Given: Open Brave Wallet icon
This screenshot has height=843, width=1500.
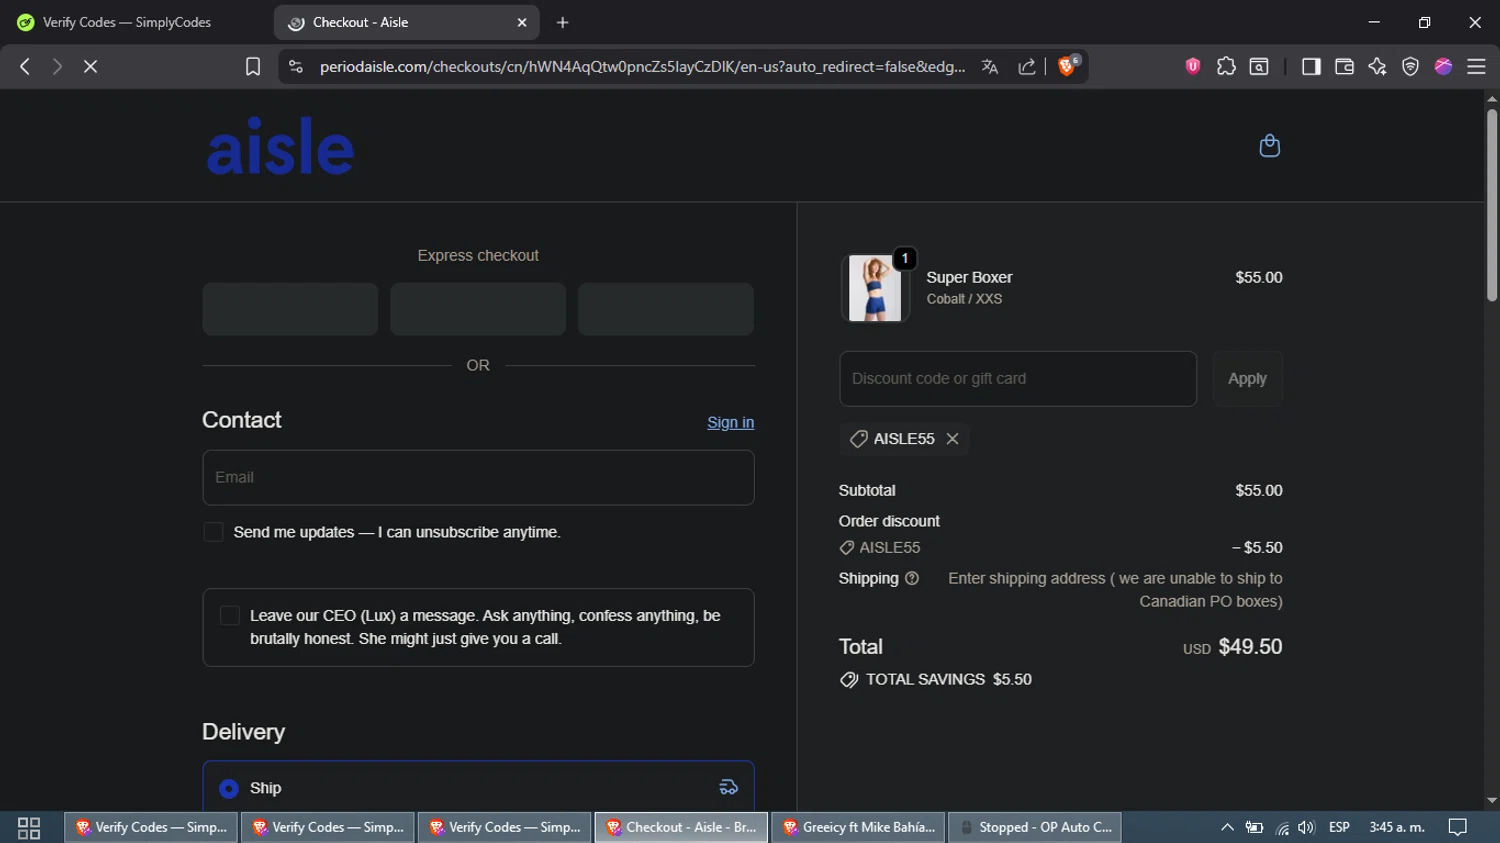Looking at the screenshot, I should tap(1344, 66).
